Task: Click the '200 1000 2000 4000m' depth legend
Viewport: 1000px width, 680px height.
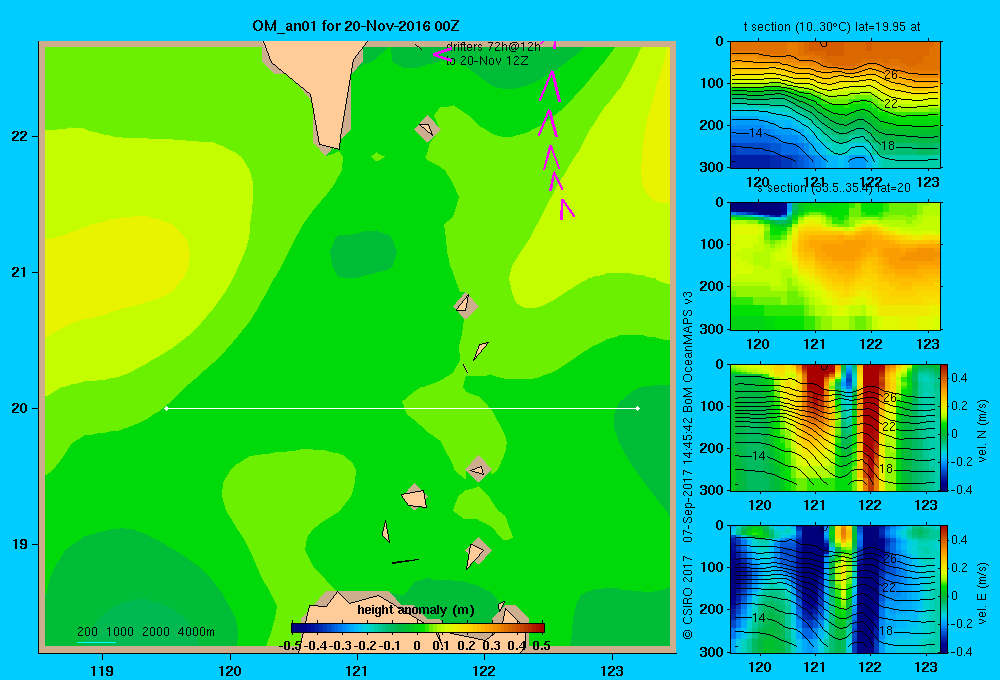Action: point(145,632)
